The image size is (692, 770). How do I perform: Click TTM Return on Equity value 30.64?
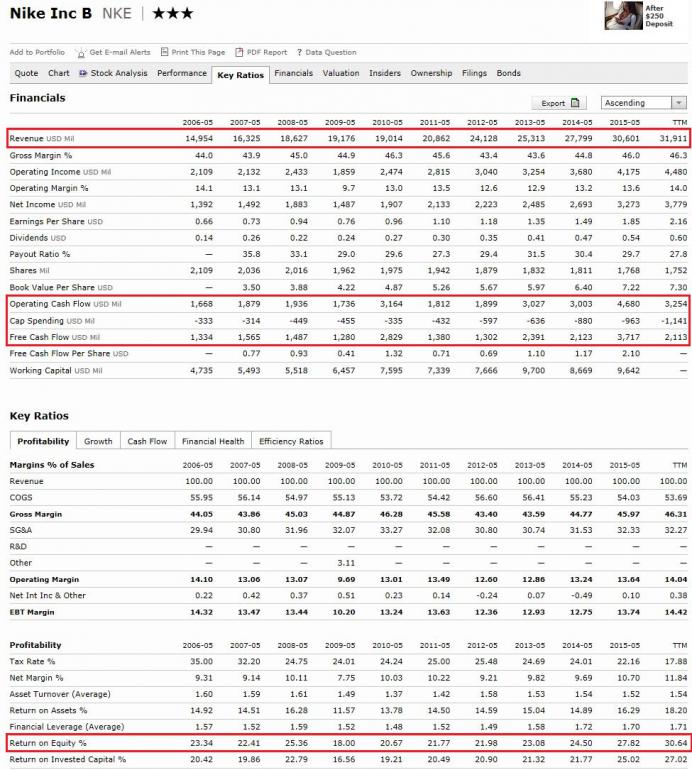[x=676, y=743]
